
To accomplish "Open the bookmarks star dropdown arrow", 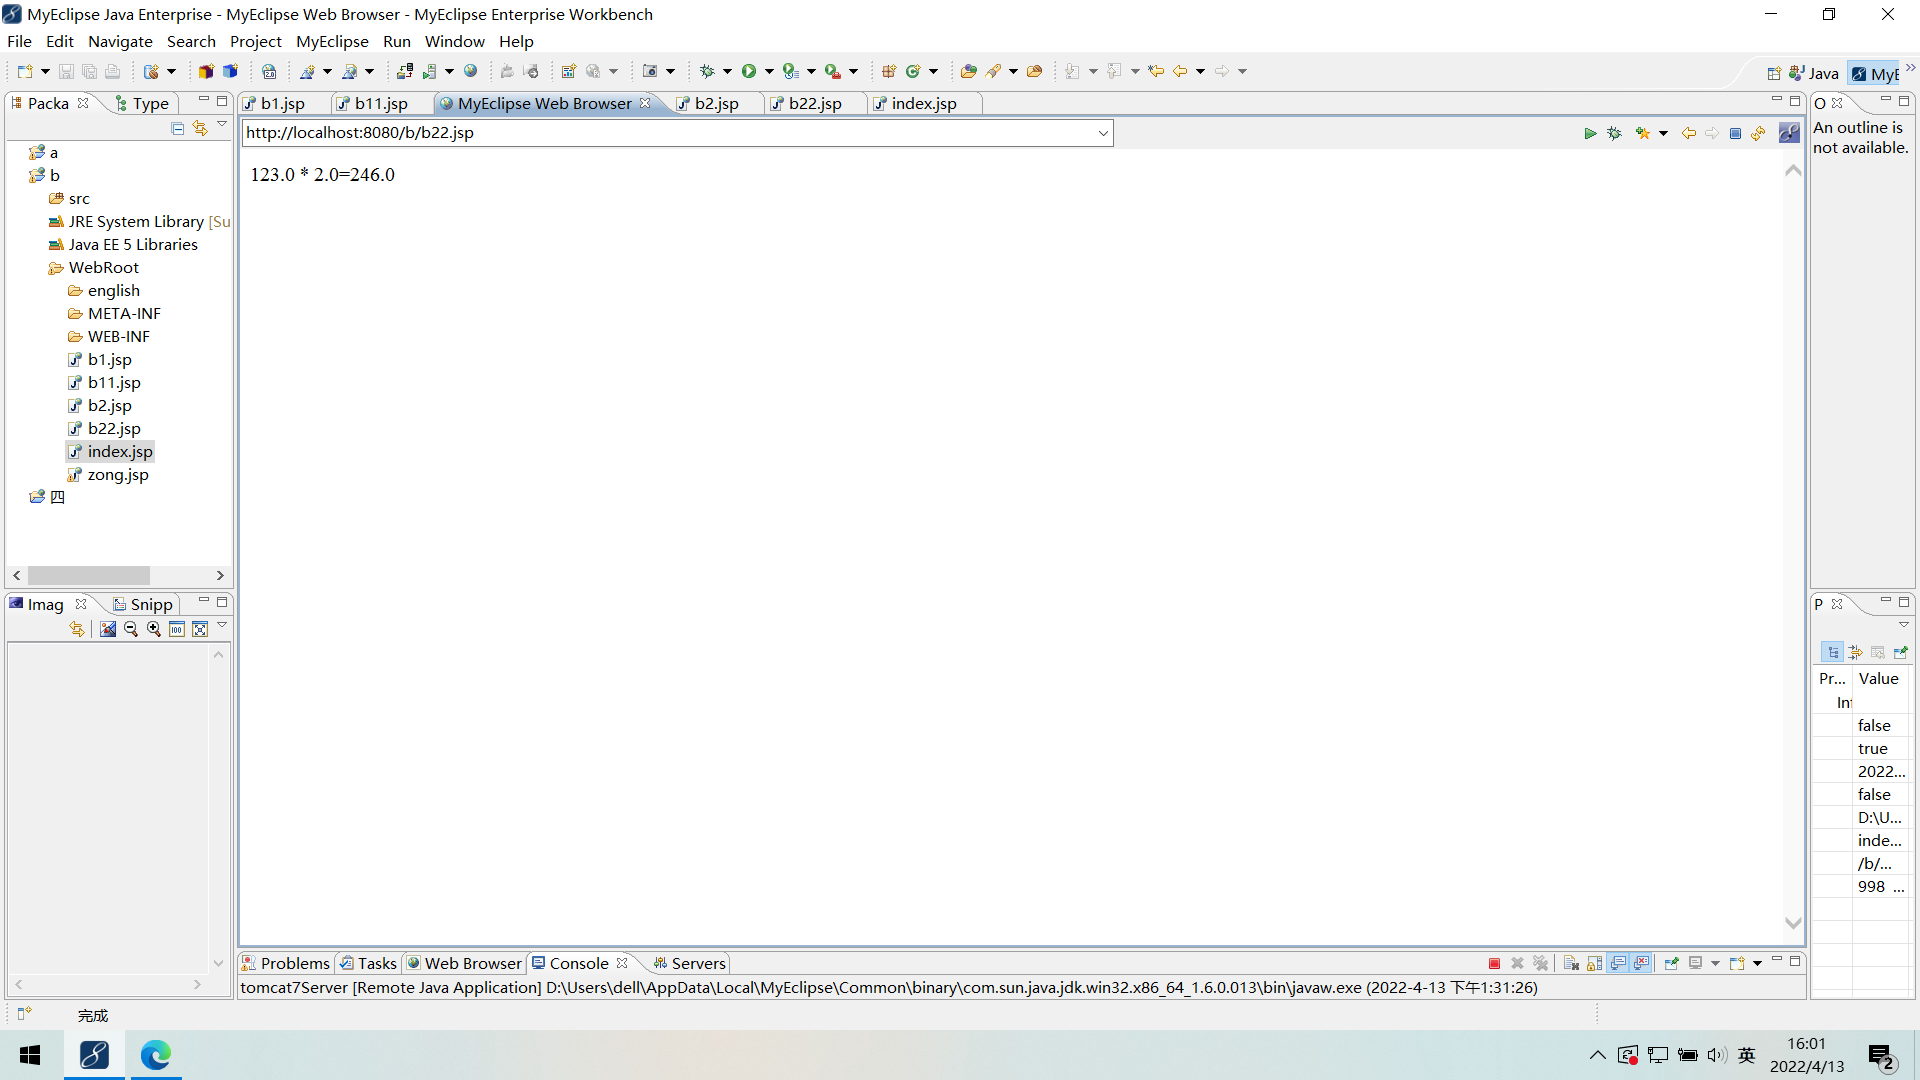I will click(x=1663, y=133).
